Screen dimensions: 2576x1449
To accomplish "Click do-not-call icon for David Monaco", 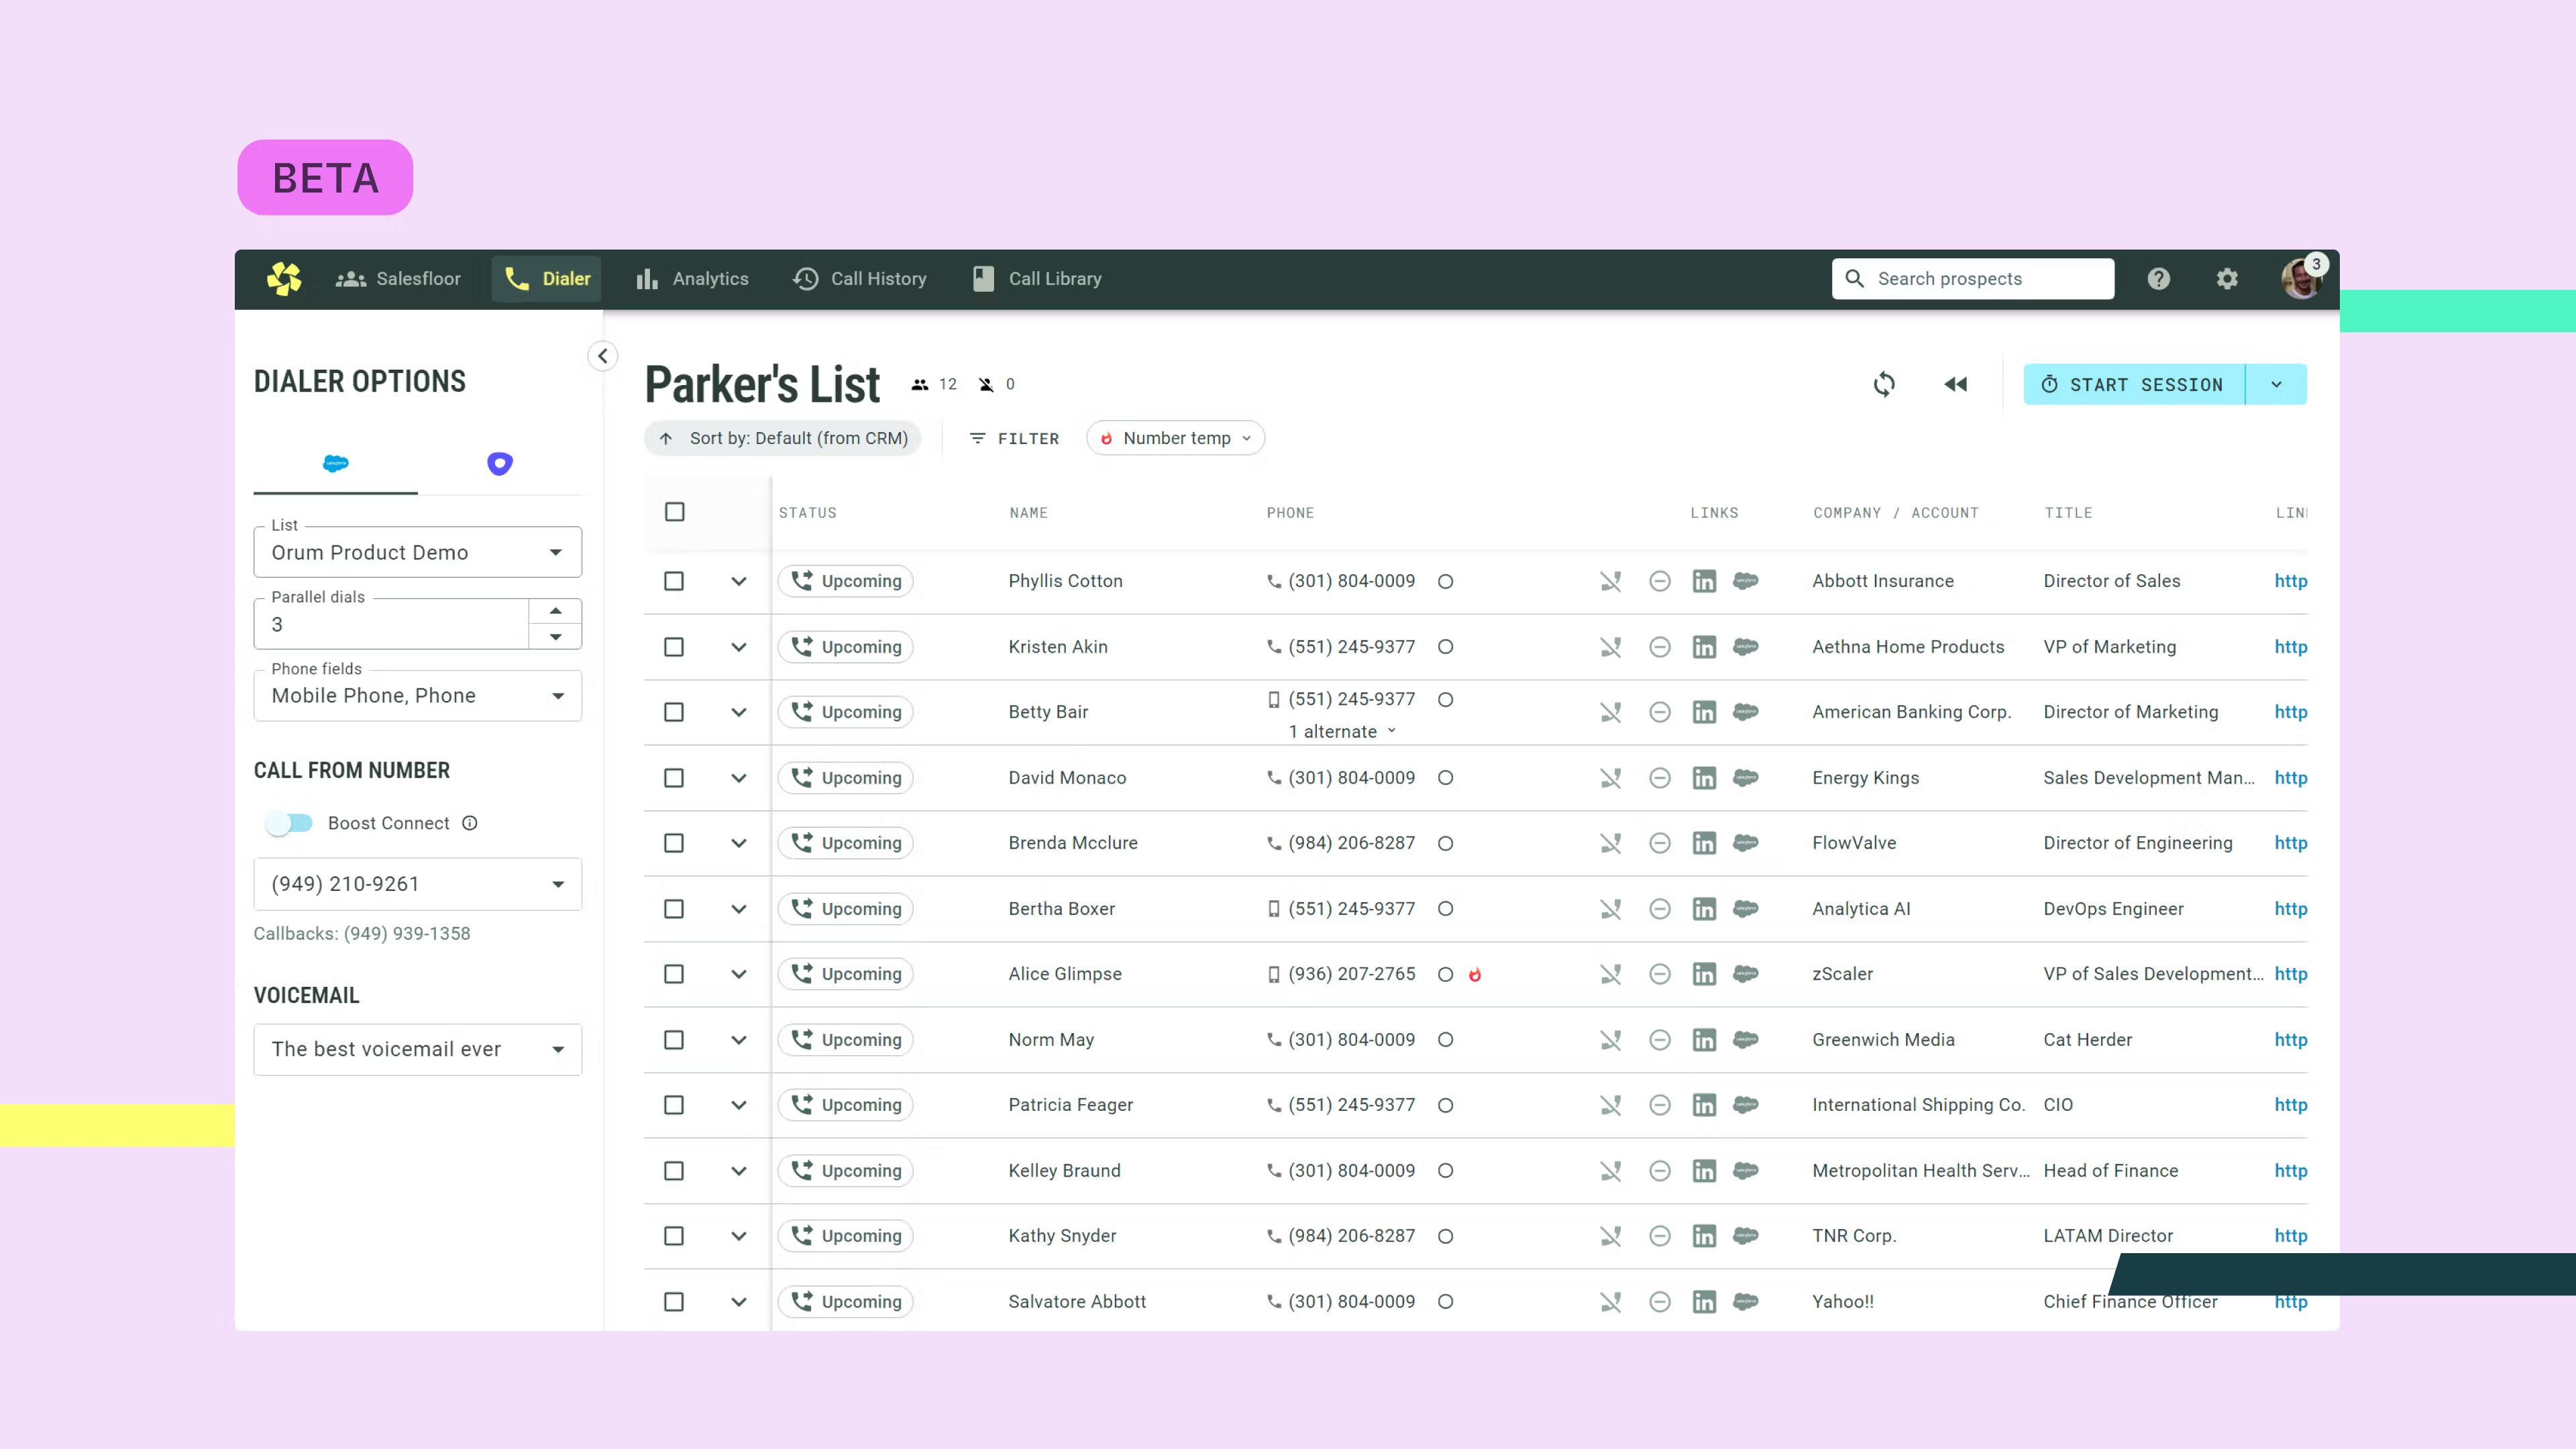I will point(1610,778).
